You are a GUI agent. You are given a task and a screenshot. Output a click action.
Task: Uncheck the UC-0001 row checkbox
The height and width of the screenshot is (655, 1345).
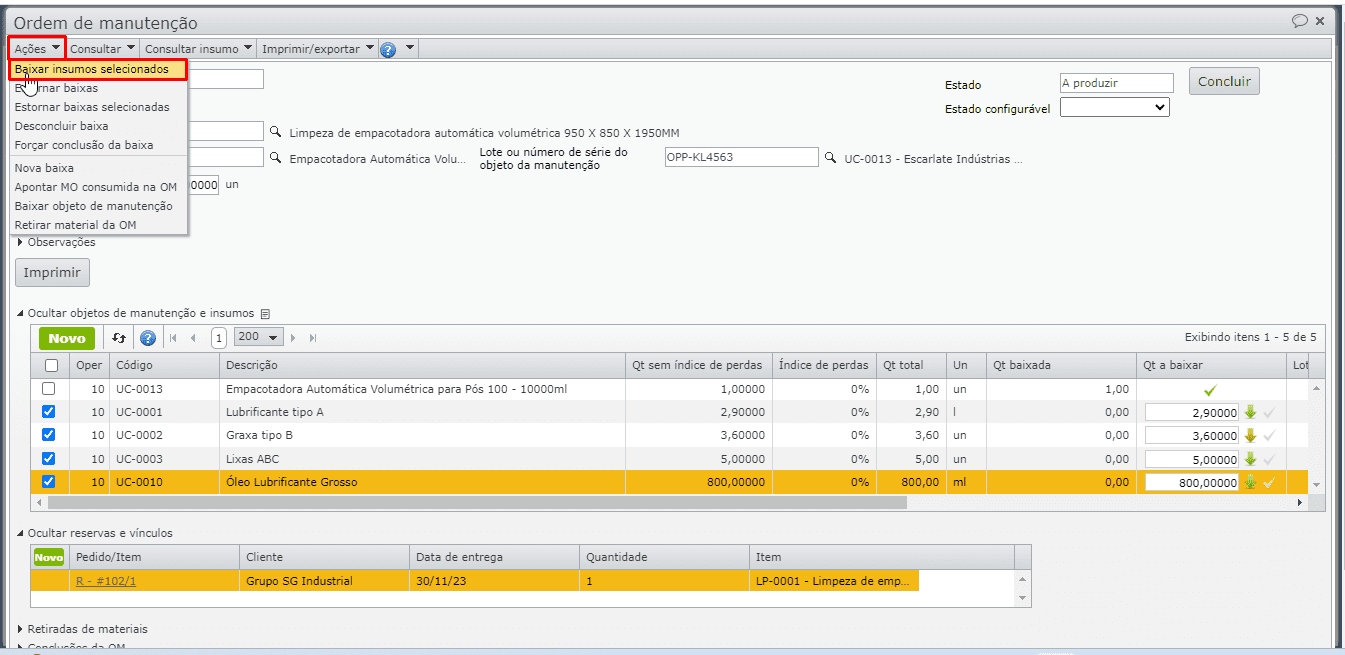49,411
